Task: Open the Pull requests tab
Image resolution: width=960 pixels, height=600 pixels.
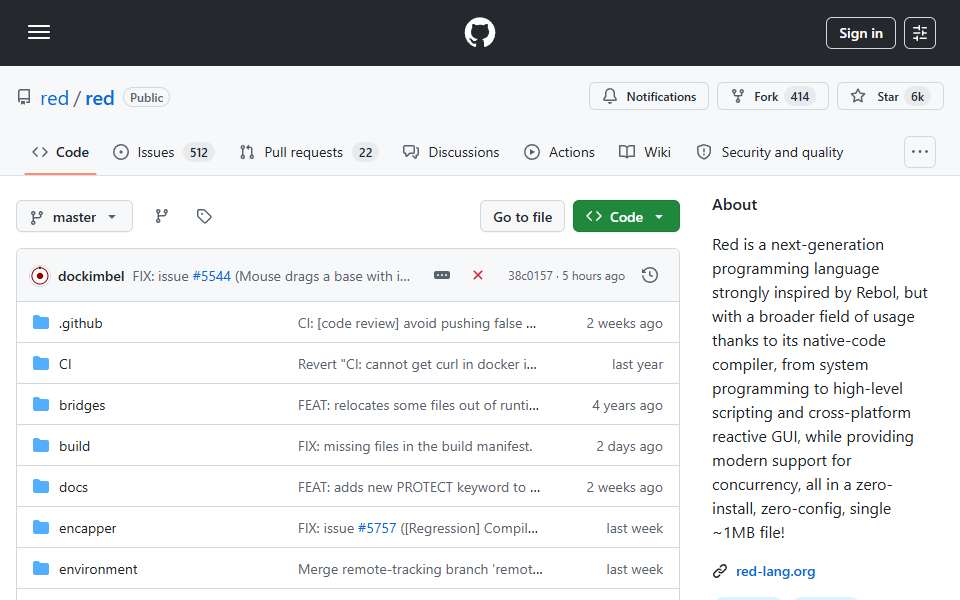Action: tap(309, 152)
